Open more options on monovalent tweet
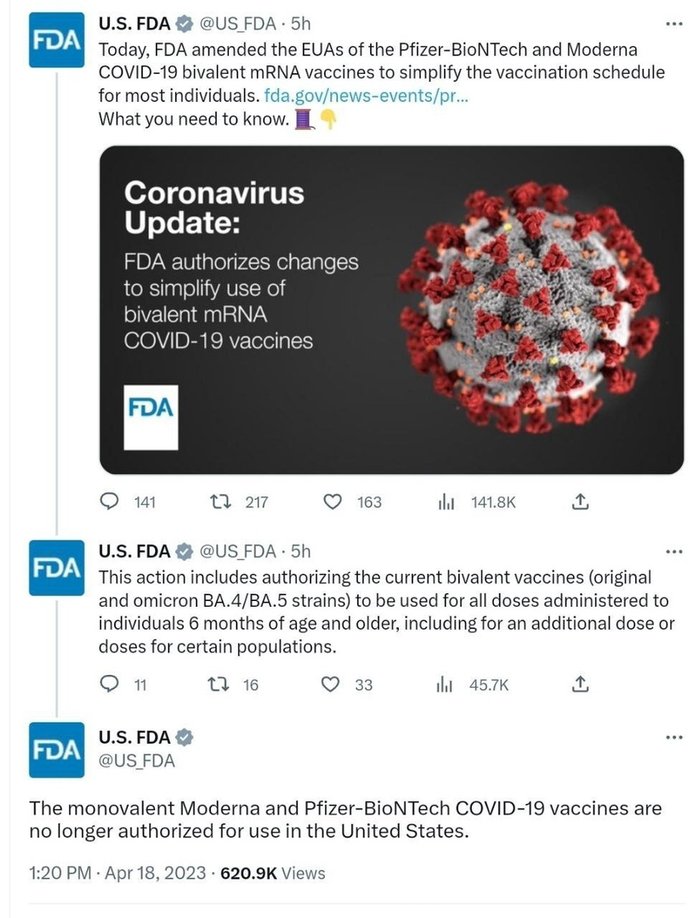 pyautogui.click(x=674, y=738)
